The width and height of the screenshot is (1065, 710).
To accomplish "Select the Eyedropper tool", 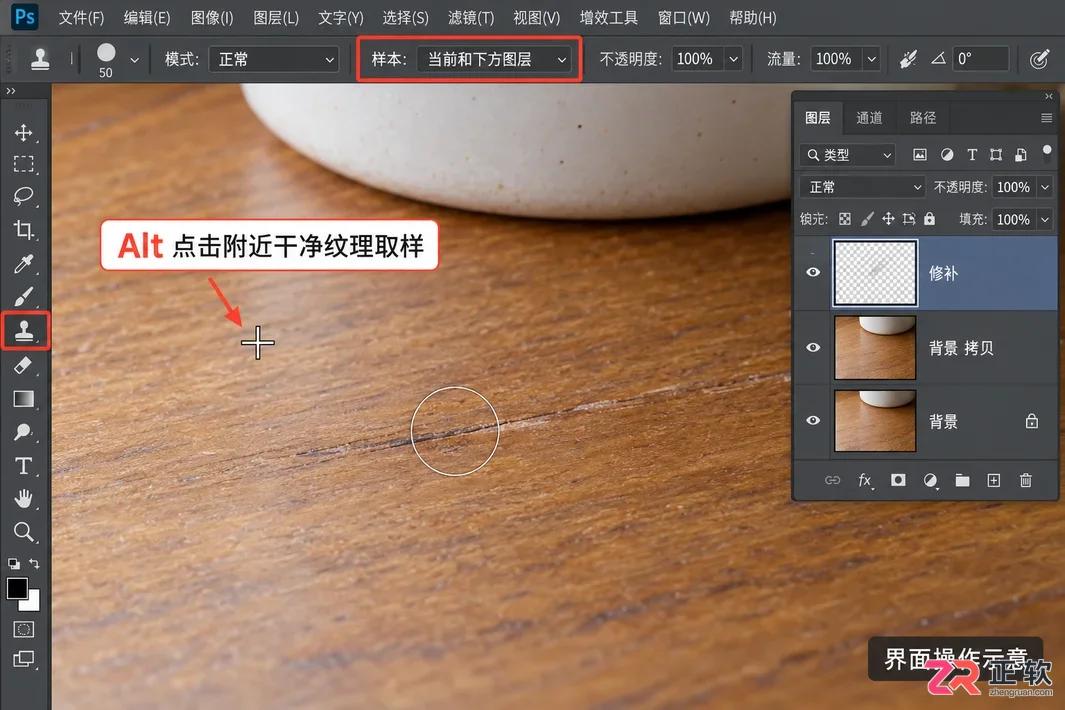I will tap(24, 264).
